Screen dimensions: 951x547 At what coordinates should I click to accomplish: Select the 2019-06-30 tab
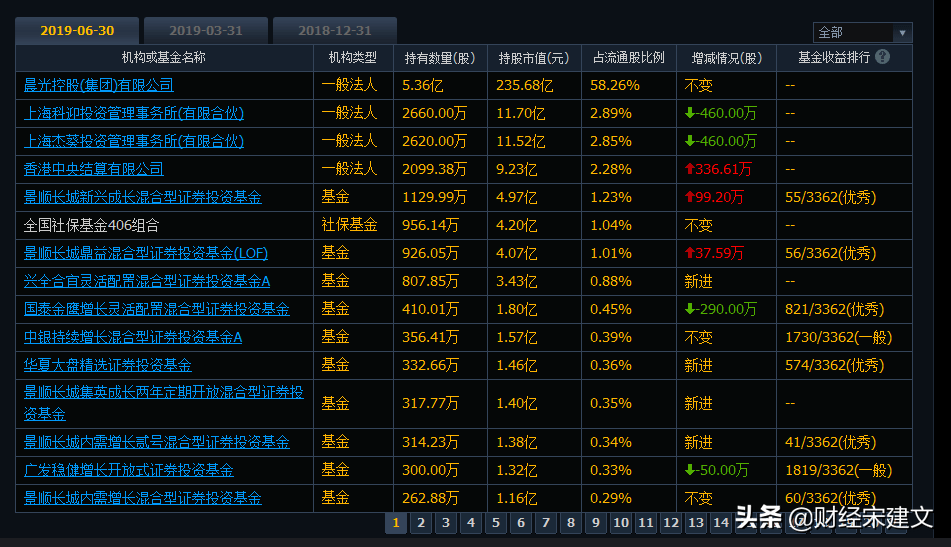(77, 30)
